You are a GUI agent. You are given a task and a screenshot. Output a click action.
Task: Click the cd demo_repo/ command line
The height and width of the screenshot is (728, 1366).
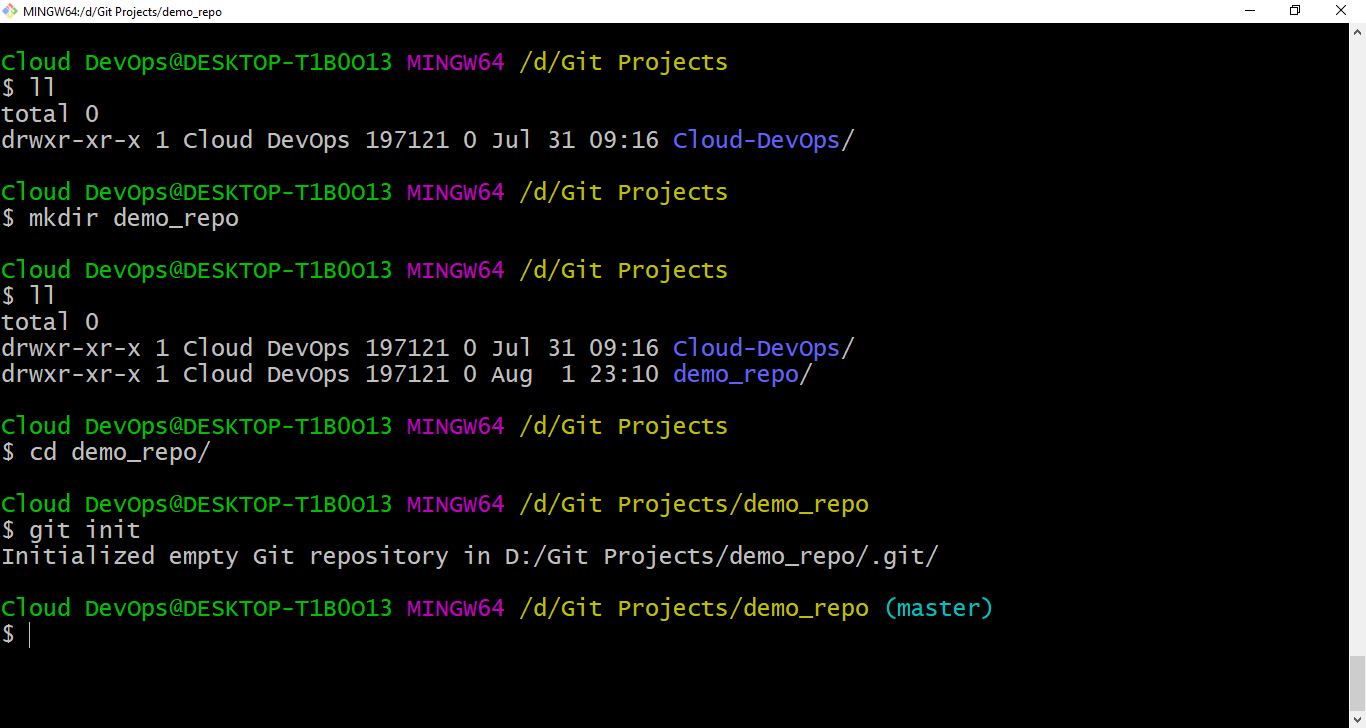coord(120,451)
